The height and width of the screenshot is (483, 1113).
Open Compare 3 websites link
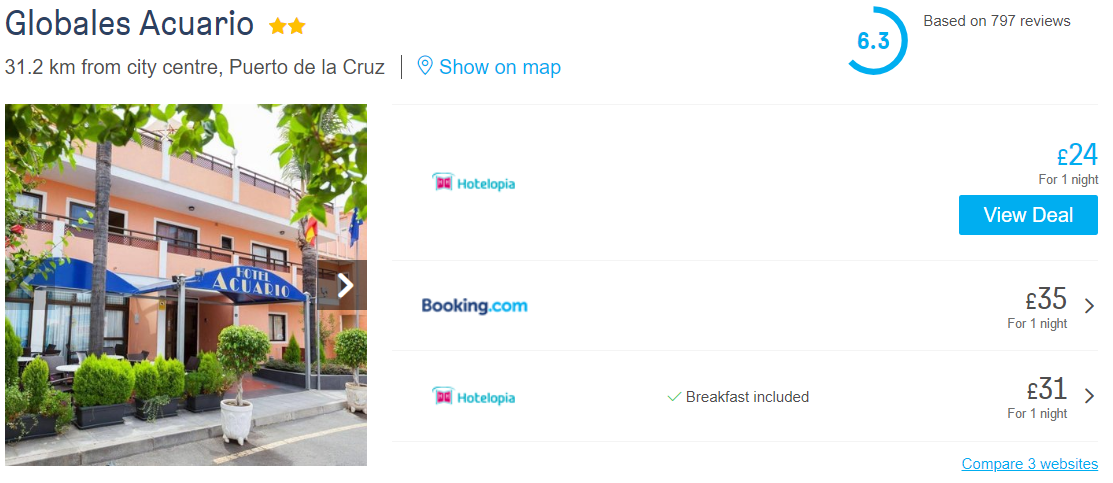tap(1029, 464)
